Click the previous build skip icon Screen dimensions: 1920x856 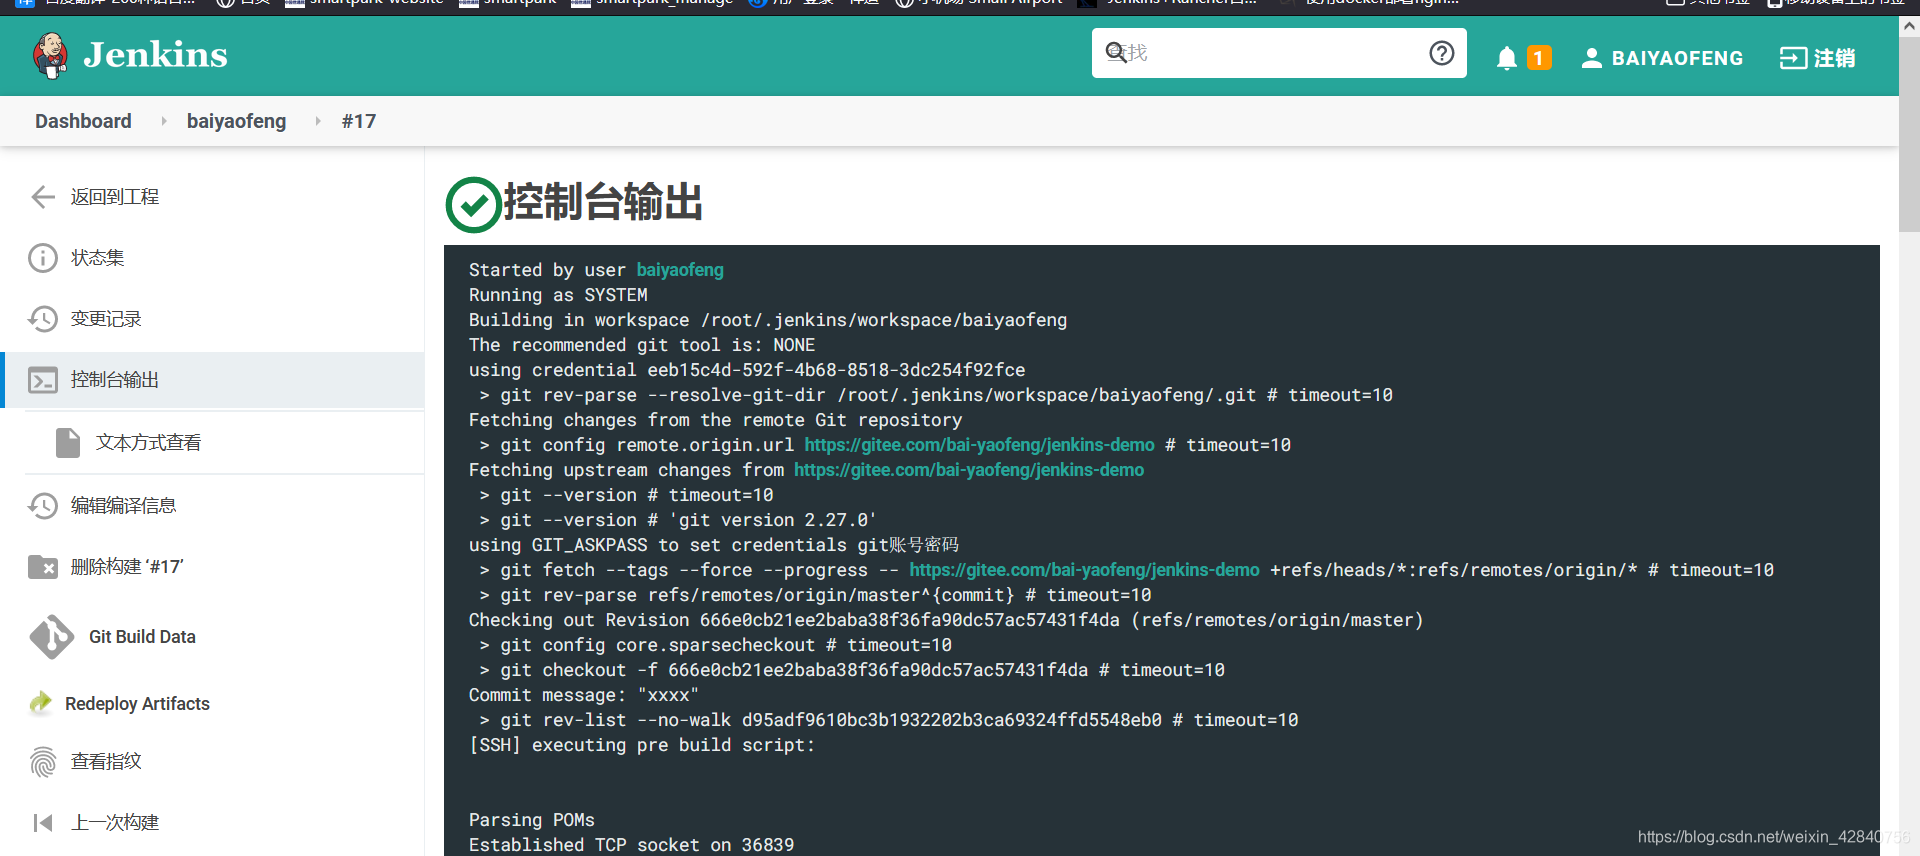pyautogui.click(x=43, y=823)
